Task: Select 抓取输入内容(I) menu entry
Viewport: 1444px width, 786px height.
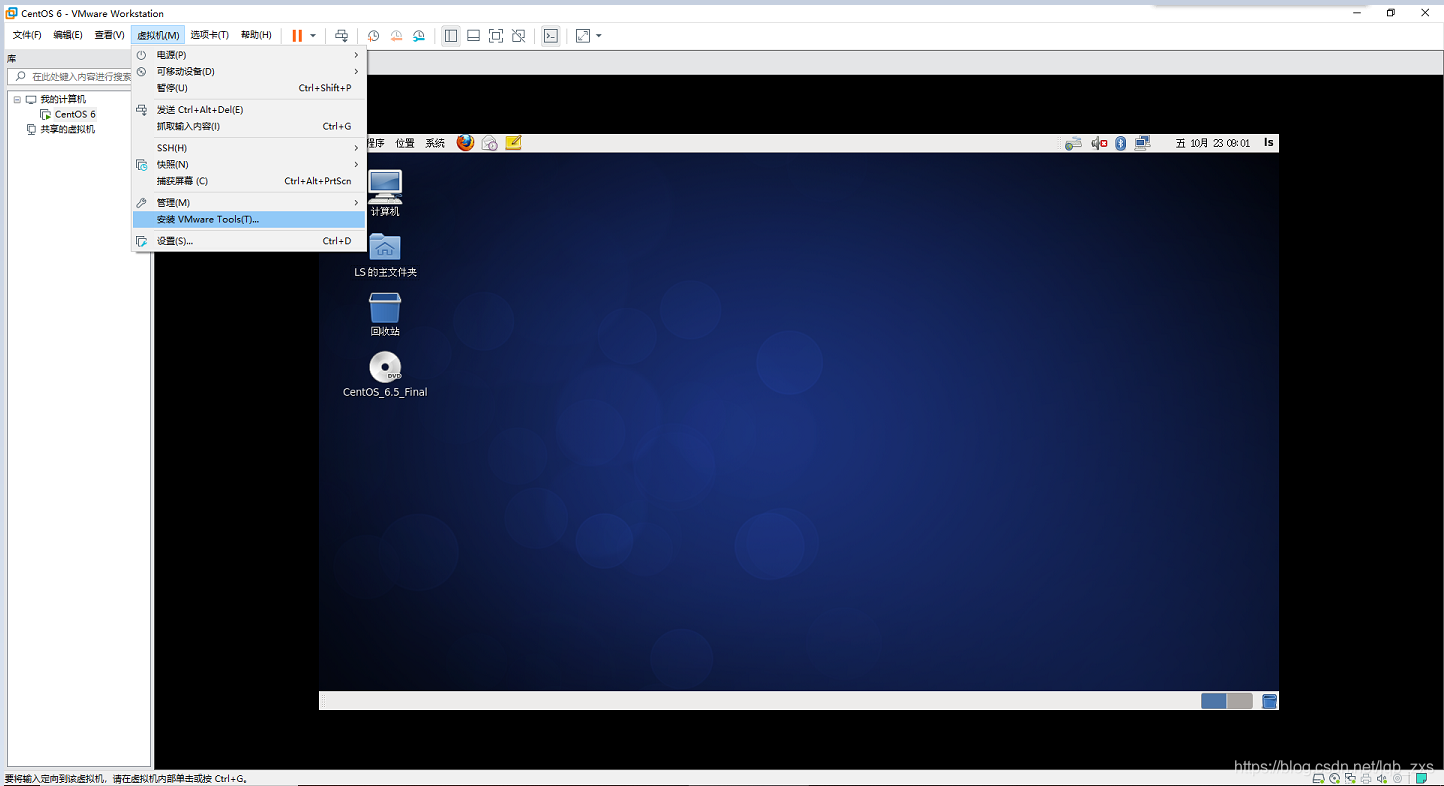Action: (249, 126)
